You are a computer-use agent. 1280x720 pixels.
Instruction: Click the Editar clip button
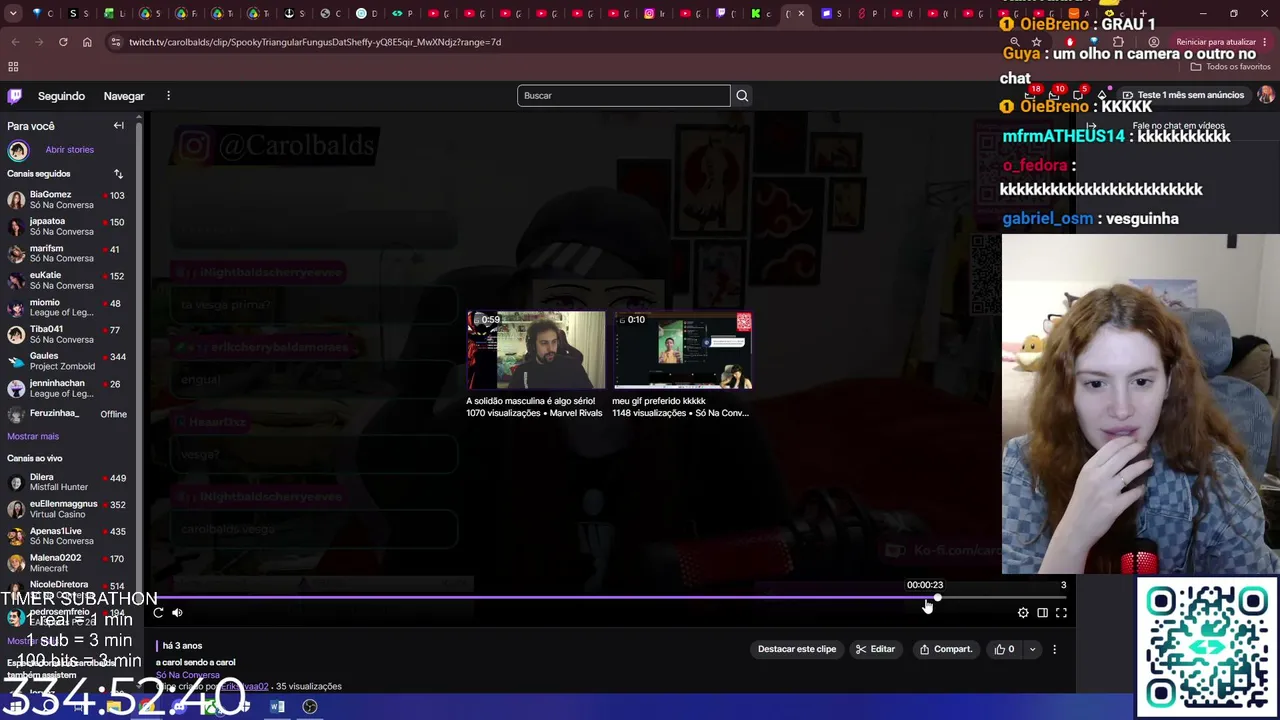point(875,649)
